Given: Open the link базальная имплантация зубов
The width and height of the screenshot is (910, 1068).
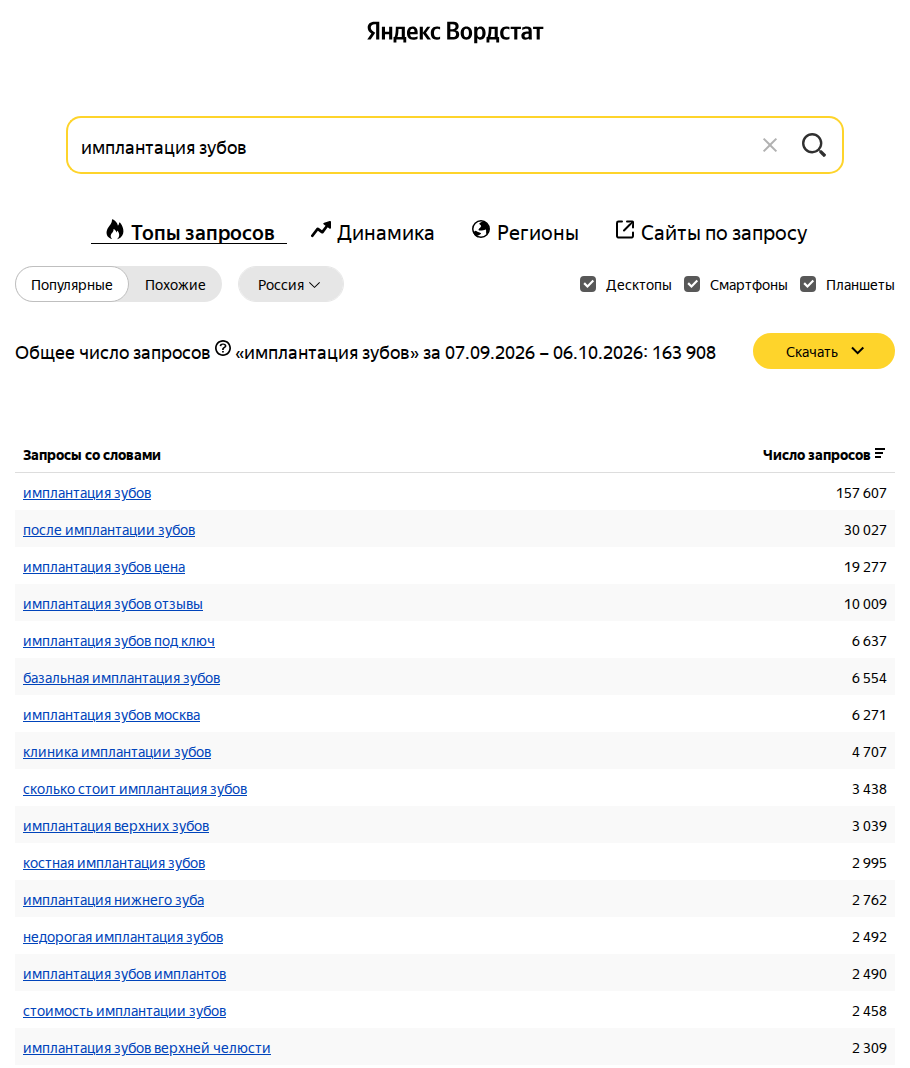Looking at the screenshot, I should click(122, 678).
